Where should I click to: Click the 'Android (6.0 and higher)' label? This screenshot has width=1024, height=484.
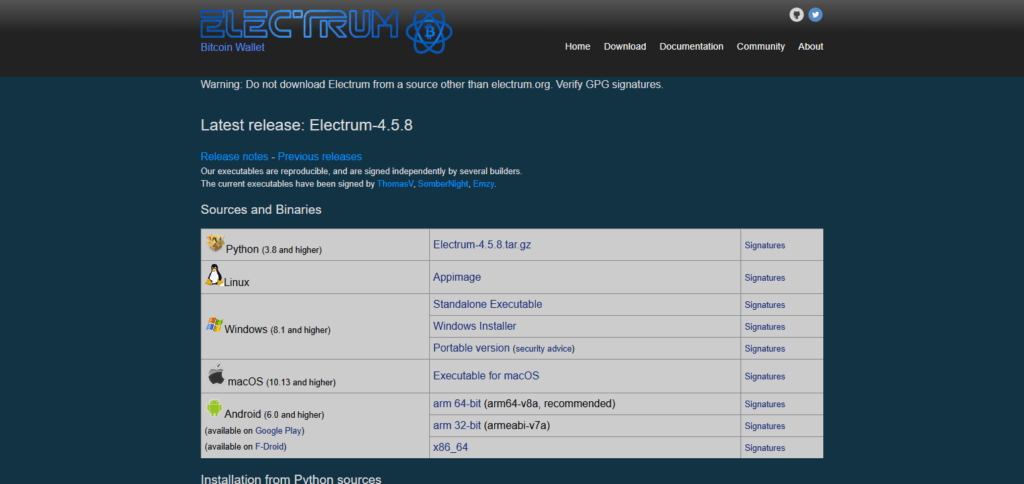click(x=274, y=414)
